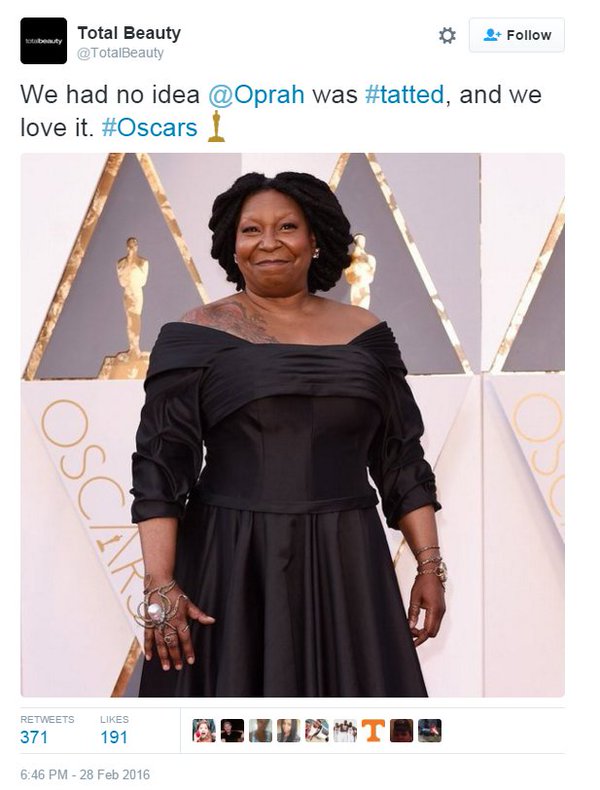Open the first red-haired user avatar
This screenshot has width=600, height=790.
point(204,731)
